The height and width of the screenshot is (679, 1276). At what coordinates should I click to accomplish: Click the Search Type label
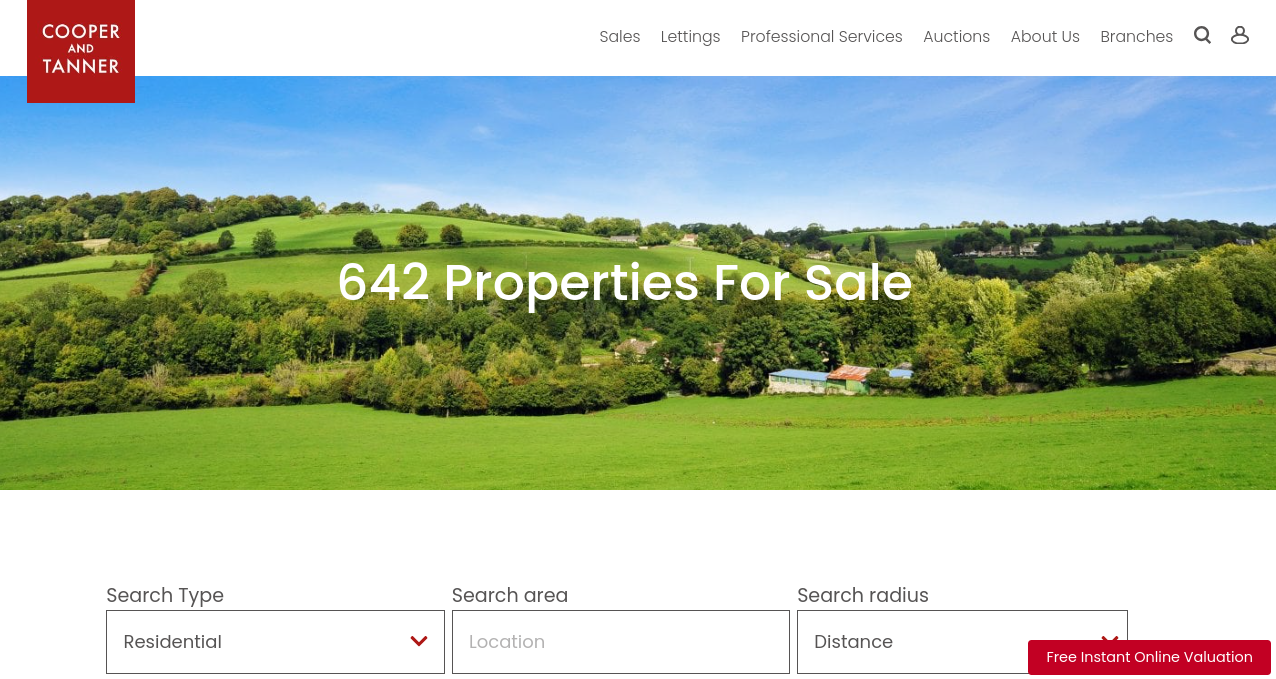pos(165,595)
